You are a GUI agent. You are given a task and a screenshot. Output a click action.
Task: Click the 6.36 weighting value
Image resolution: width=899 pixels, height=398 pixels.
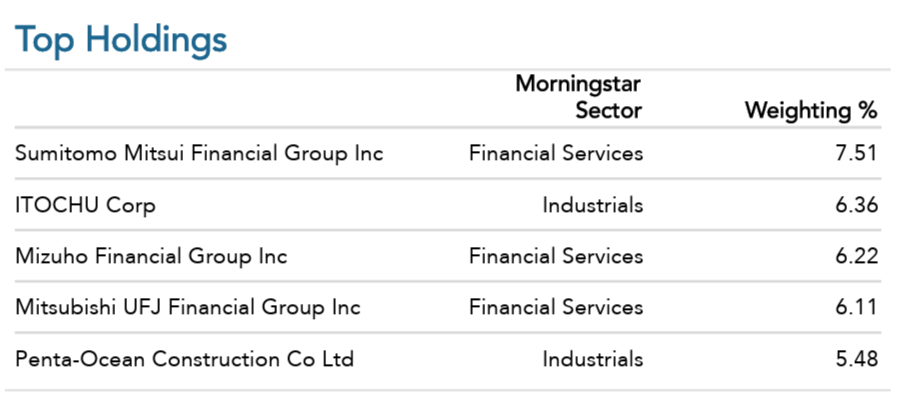coord(857,205)
